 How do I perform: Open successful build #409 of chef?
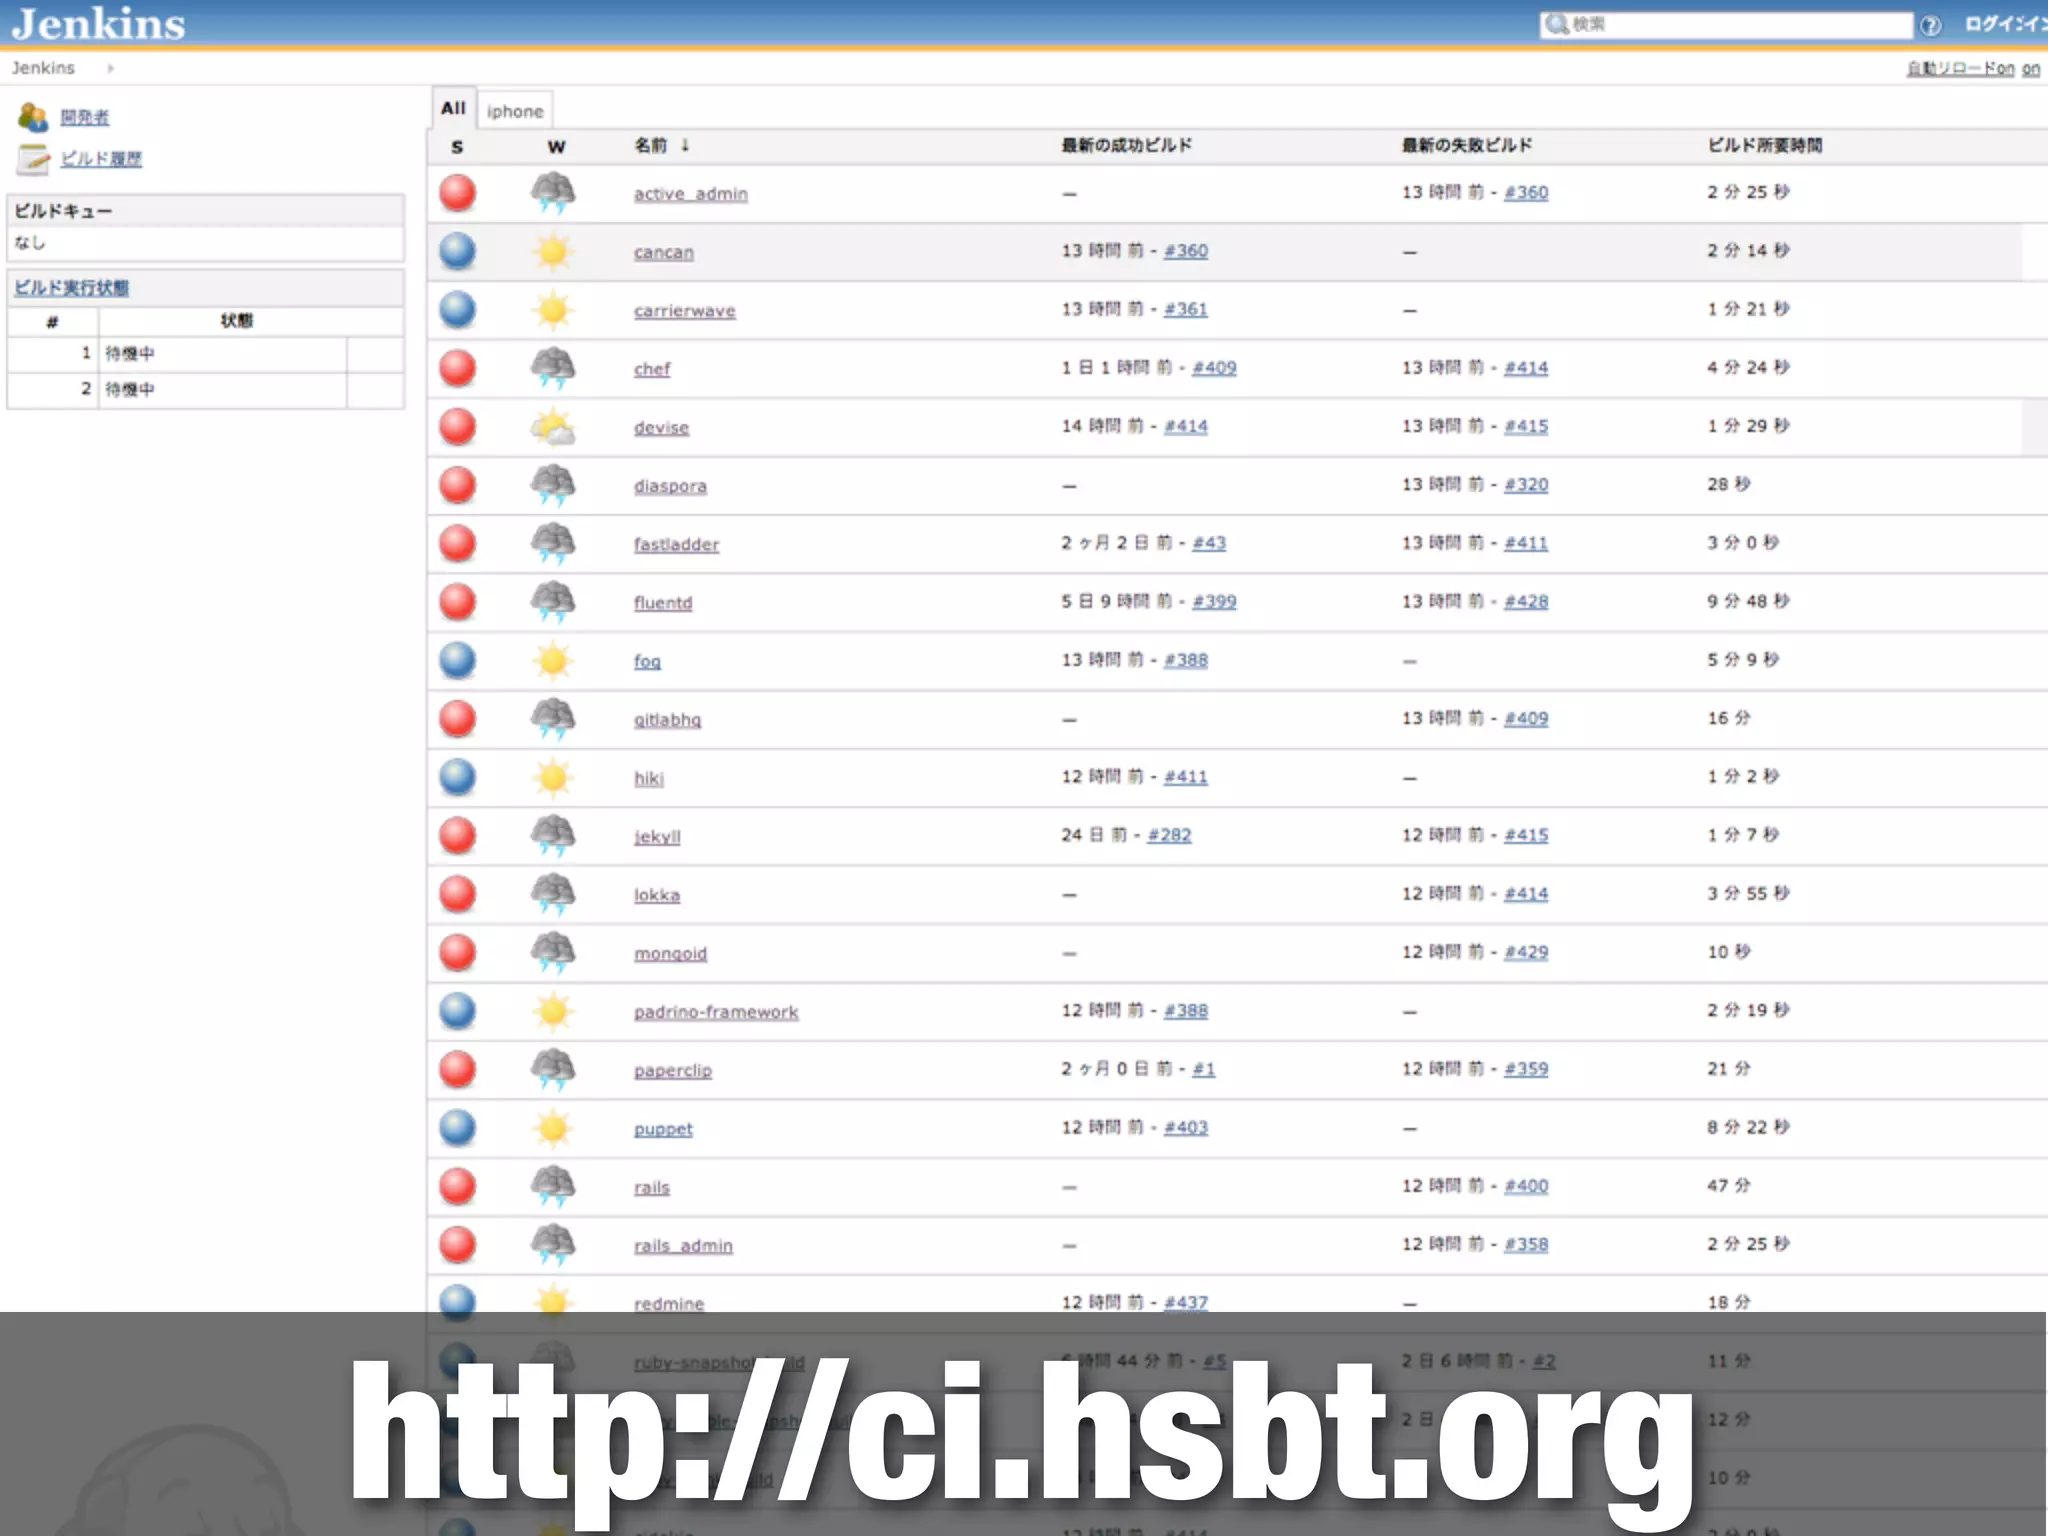pos(1214,367)
